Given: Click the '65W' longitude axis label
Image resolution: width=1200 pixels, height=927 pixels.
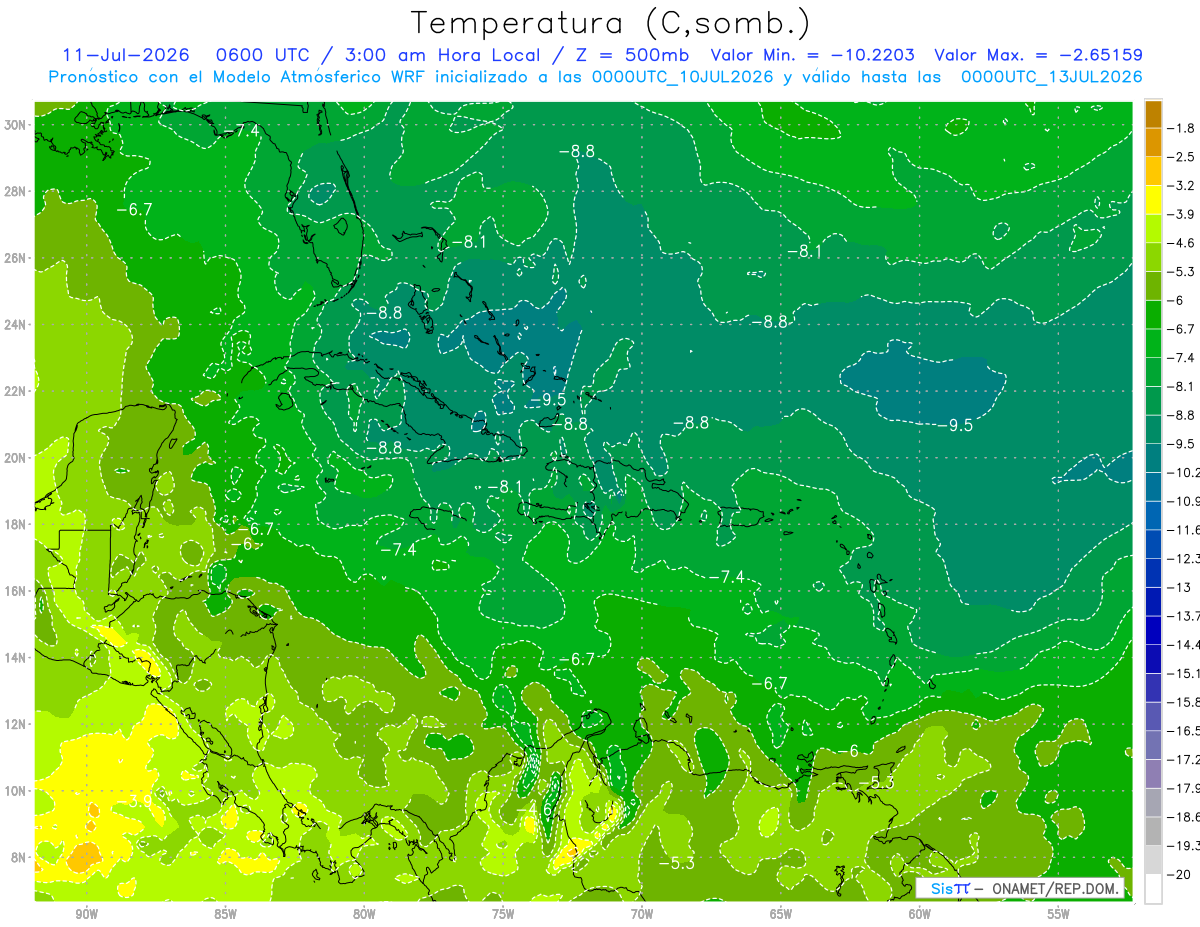Looking at the screenshot, I should point(781,914).
